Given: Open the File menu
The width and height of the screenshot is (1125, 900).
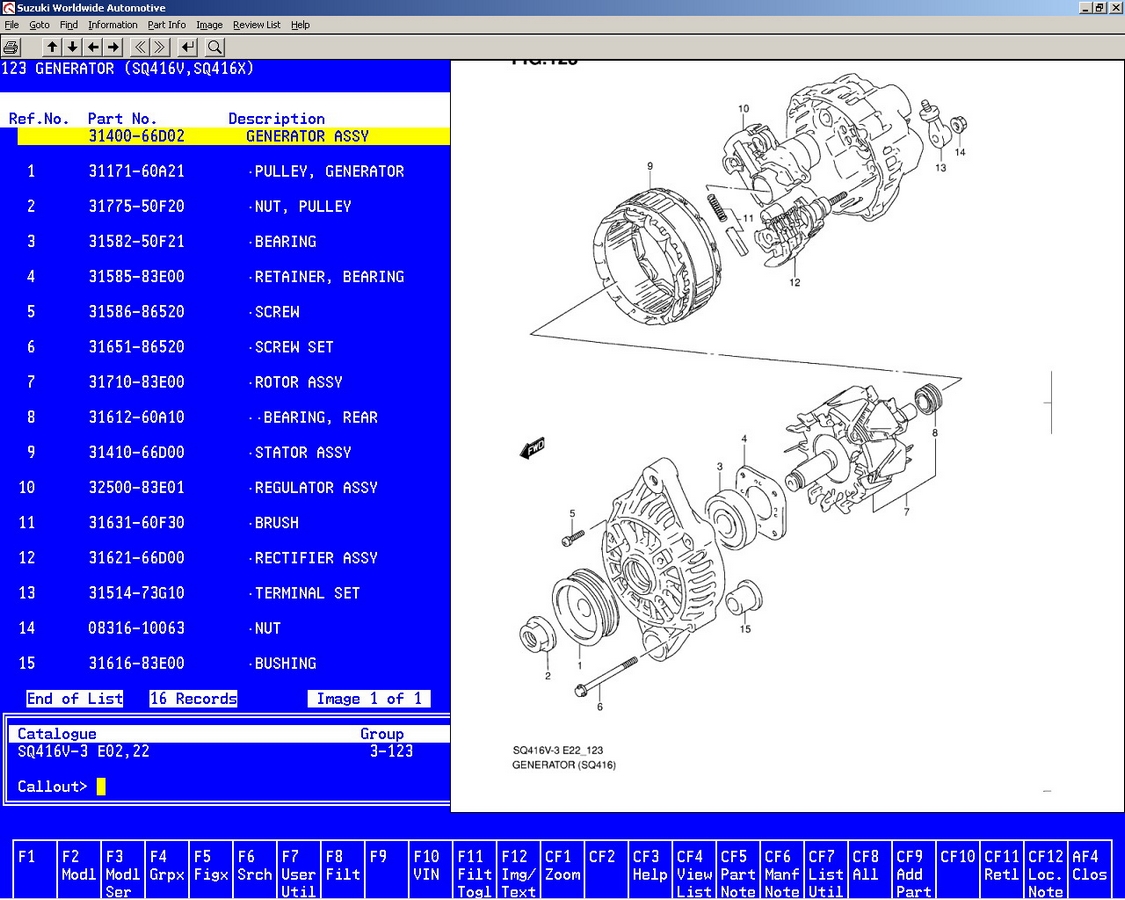Looking at the screenshot, I should tap(11, 24).
